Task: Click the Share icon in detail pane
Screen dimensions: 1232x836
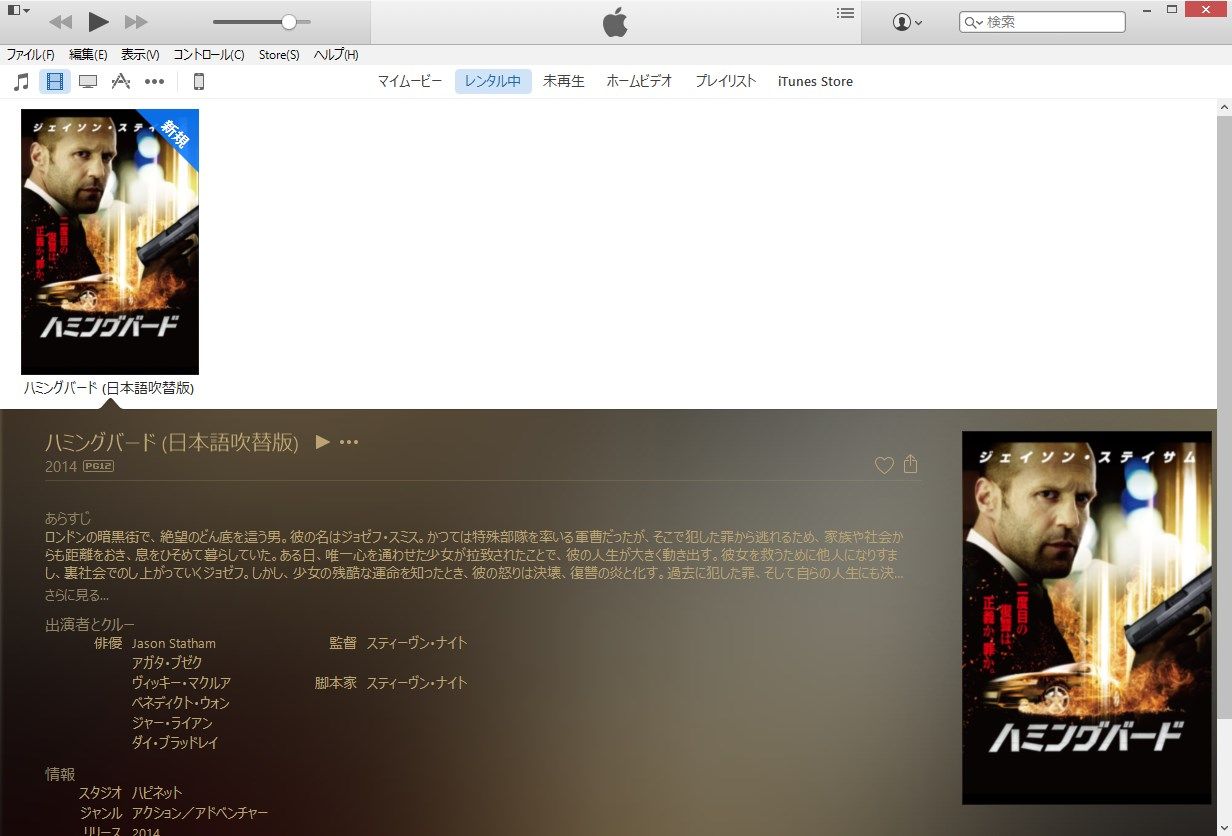Action: coord(910,464)
